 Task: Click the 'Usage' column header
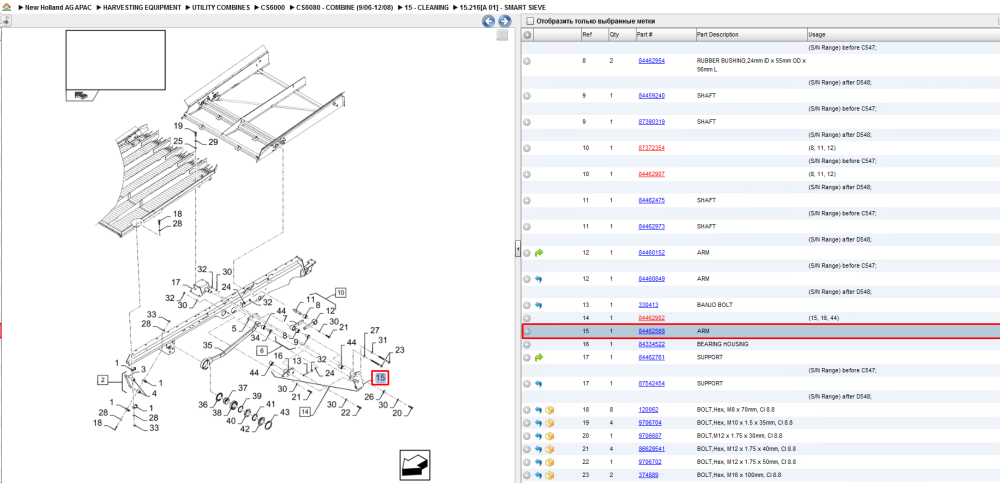click(903, 34)
